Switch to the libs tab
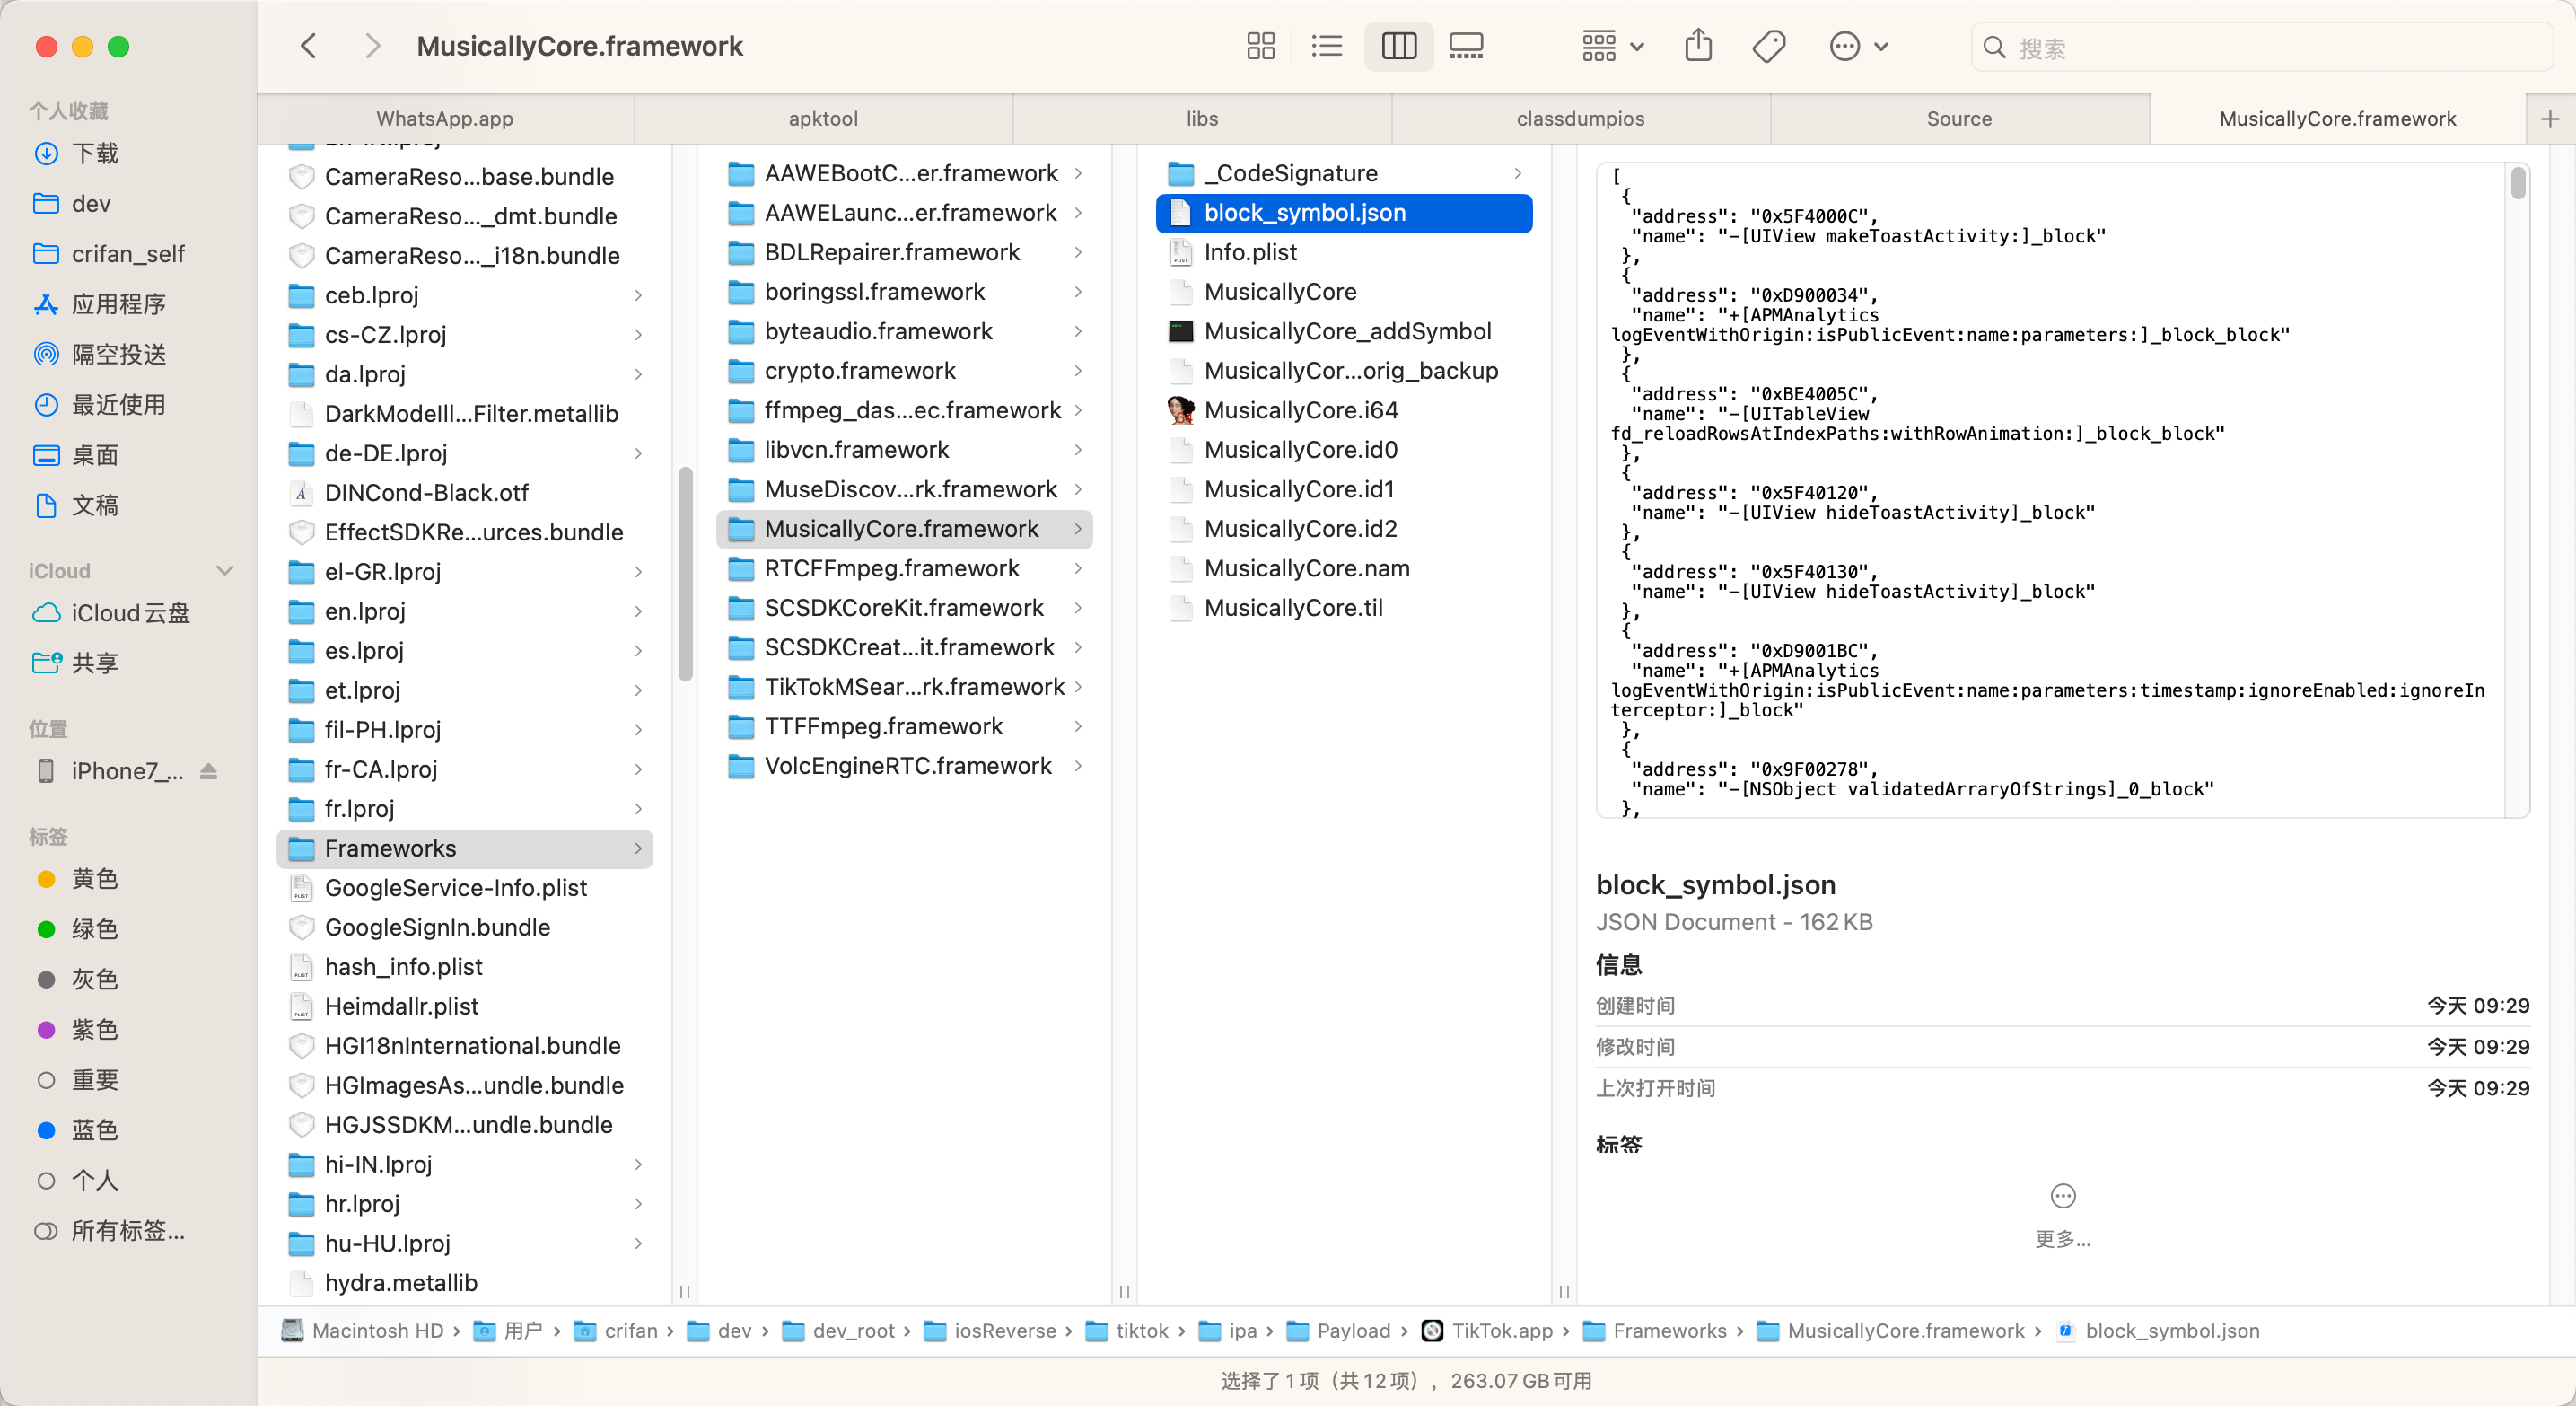 (1202, 119)
